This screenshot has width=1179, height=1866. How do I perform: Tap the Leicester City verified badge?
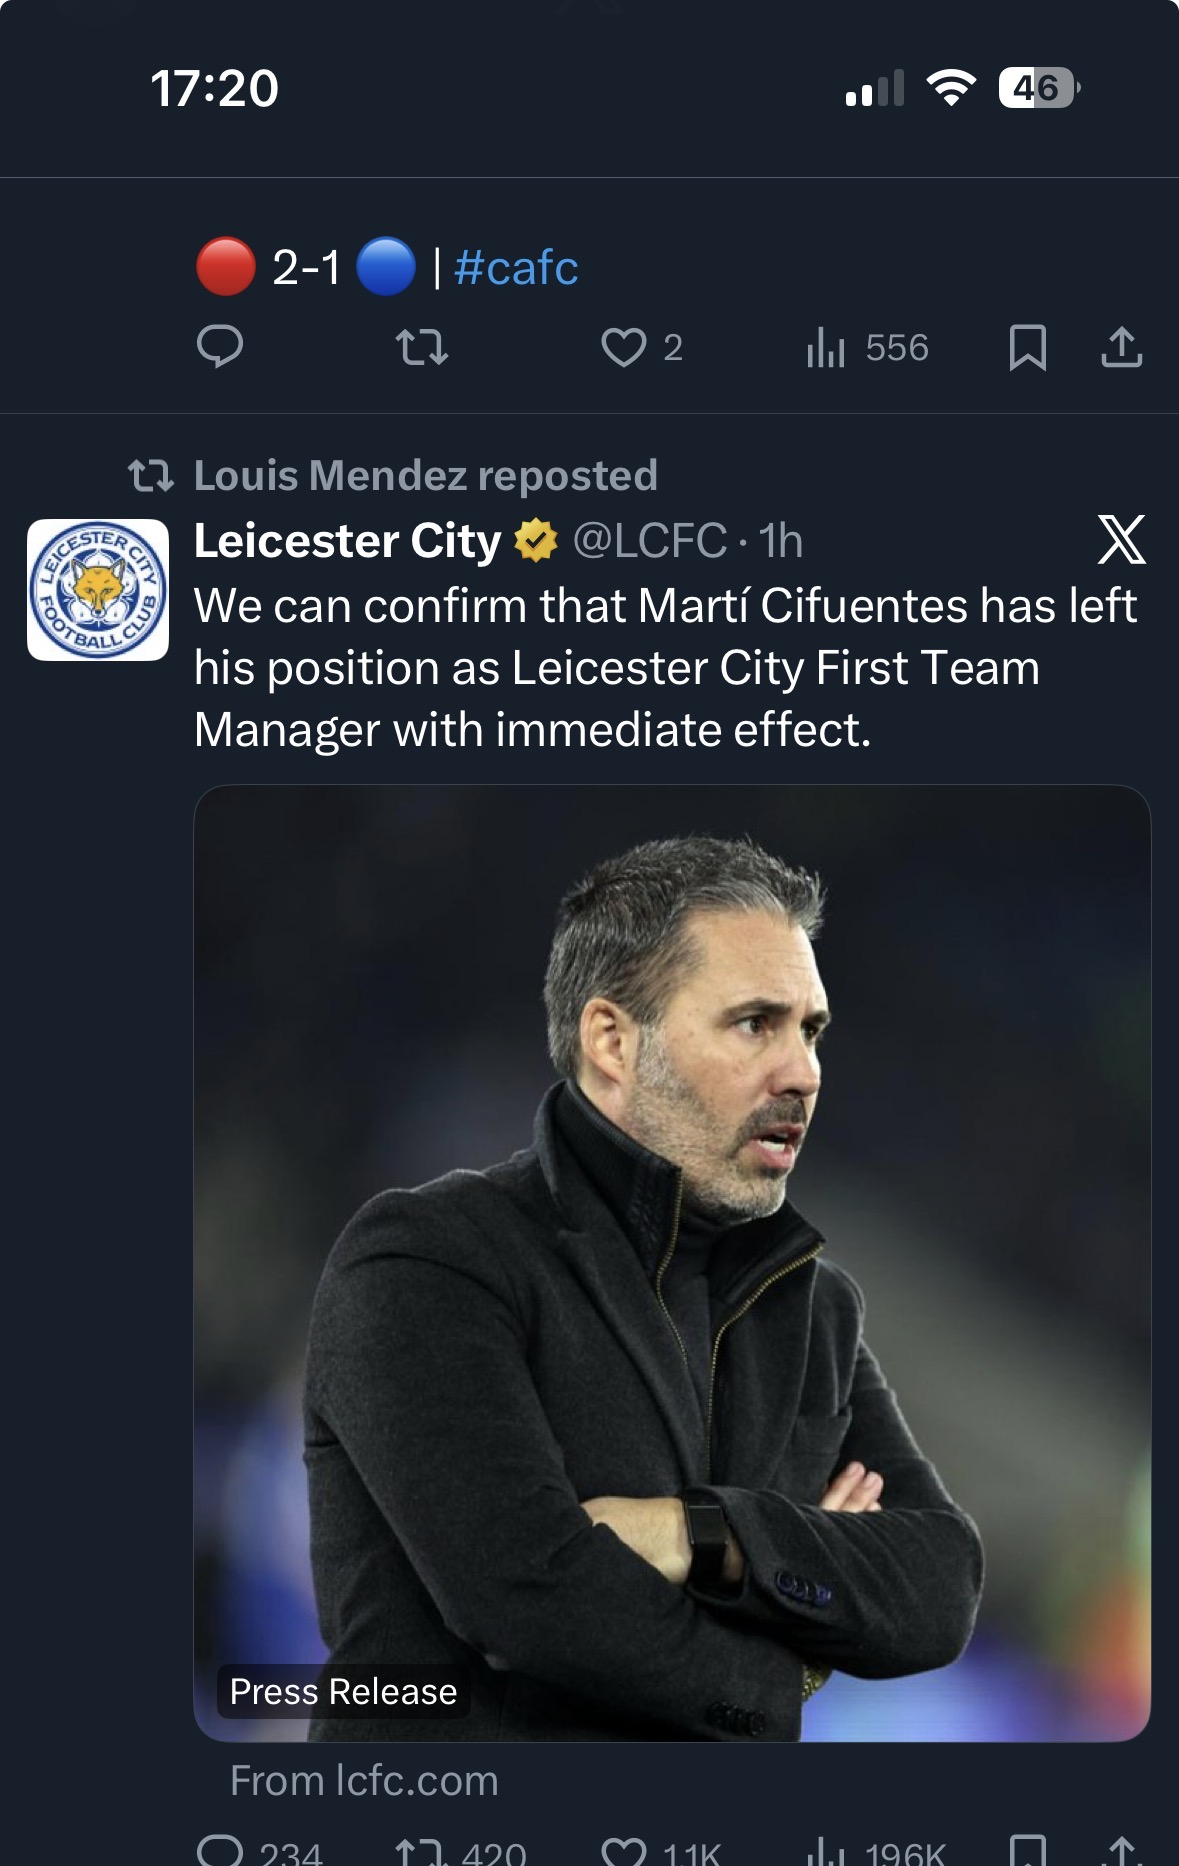pos(536,541)
